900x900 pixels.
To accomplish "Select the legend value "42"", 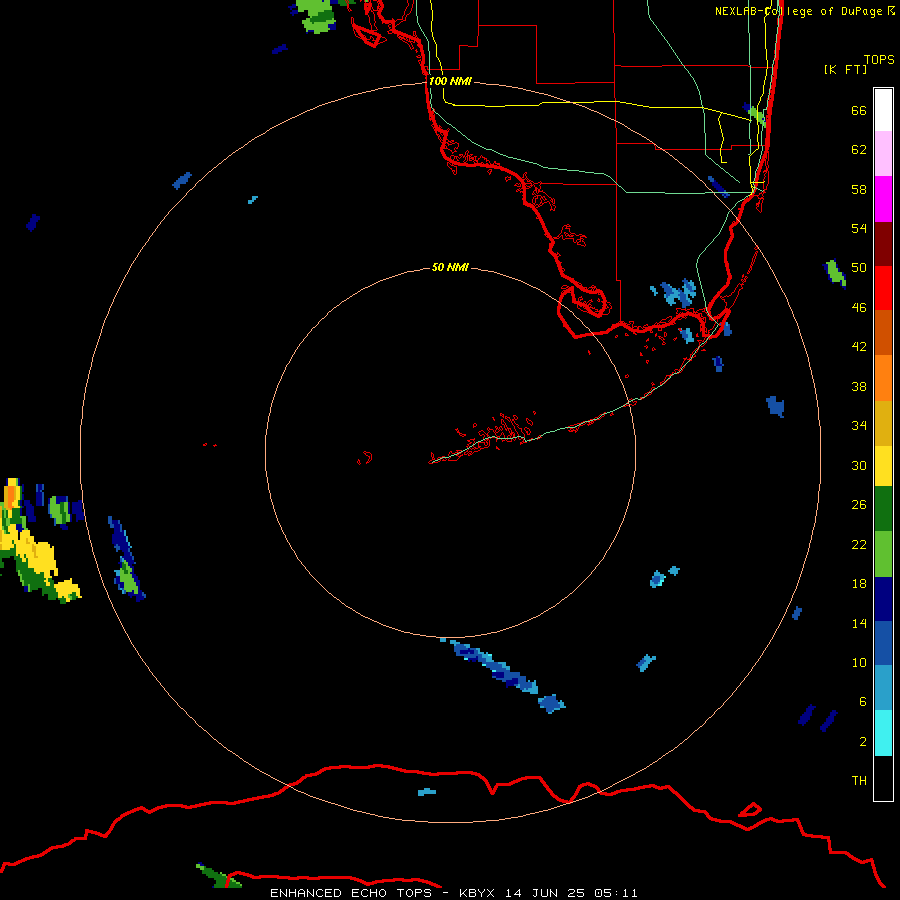I will 859,347.
